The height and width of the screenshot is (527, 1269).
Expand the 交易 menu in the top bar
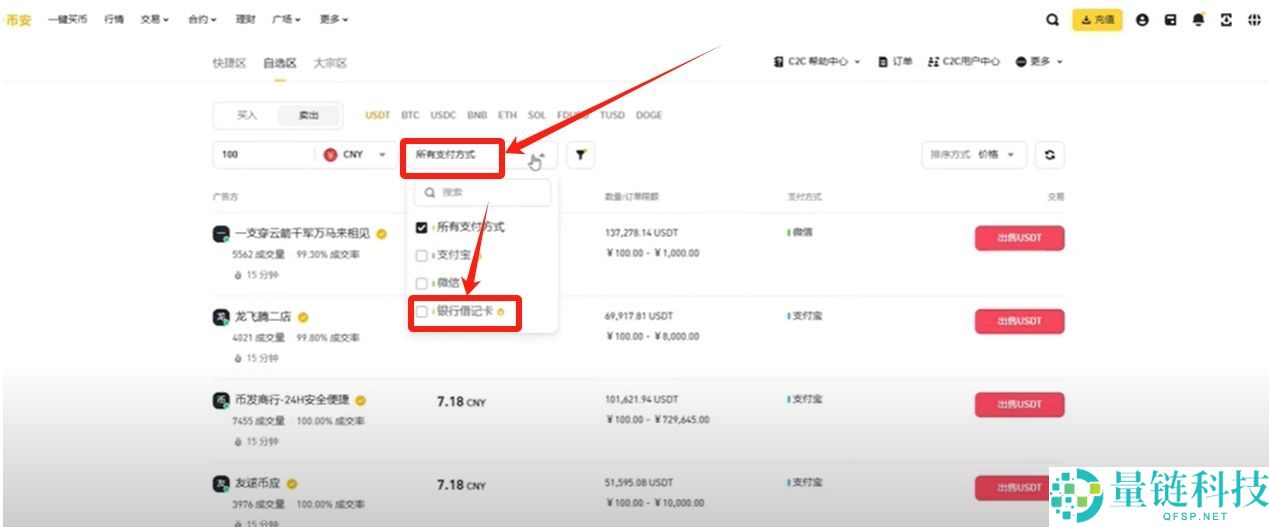(x=155, y=19)
